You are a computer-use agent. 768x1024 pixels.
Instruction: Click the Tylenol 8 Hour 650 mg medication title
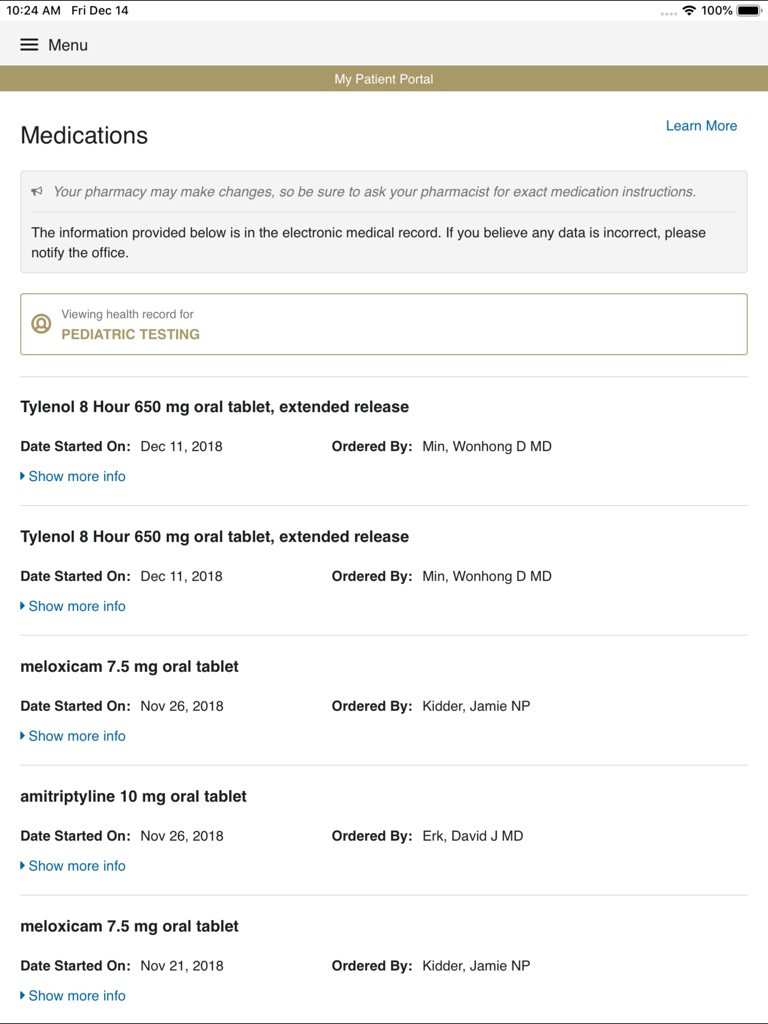click(x=215, y=406)
